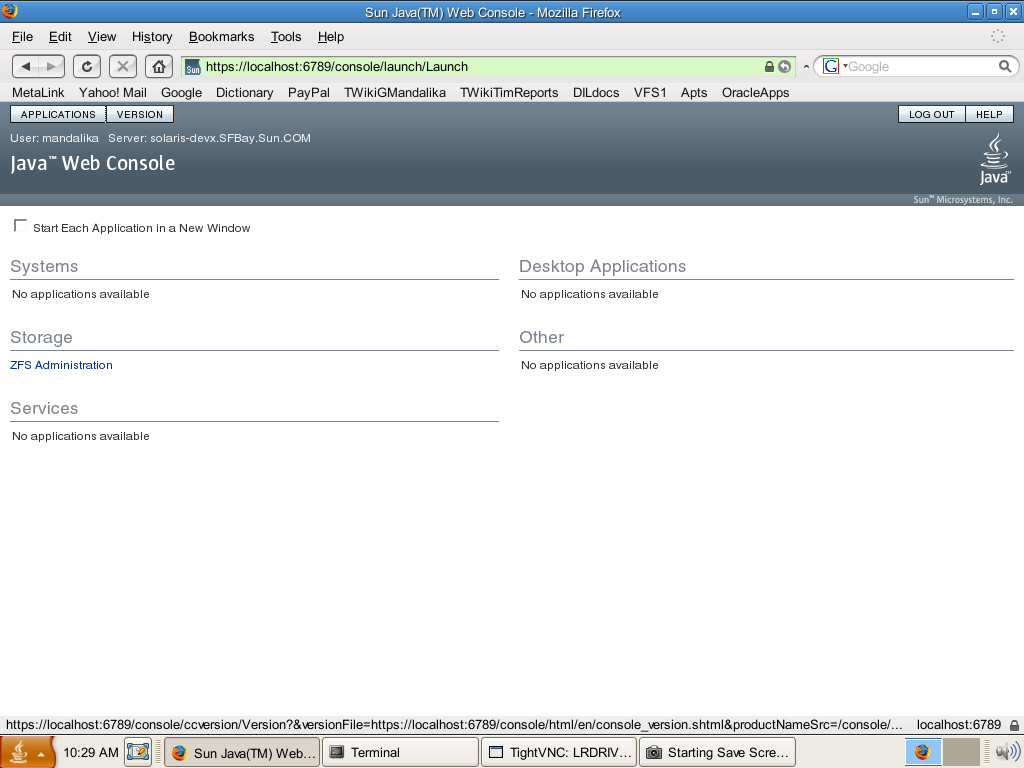Enable Start Each Application in a New Window
The image size is (1024, 768).
(20, 226)
